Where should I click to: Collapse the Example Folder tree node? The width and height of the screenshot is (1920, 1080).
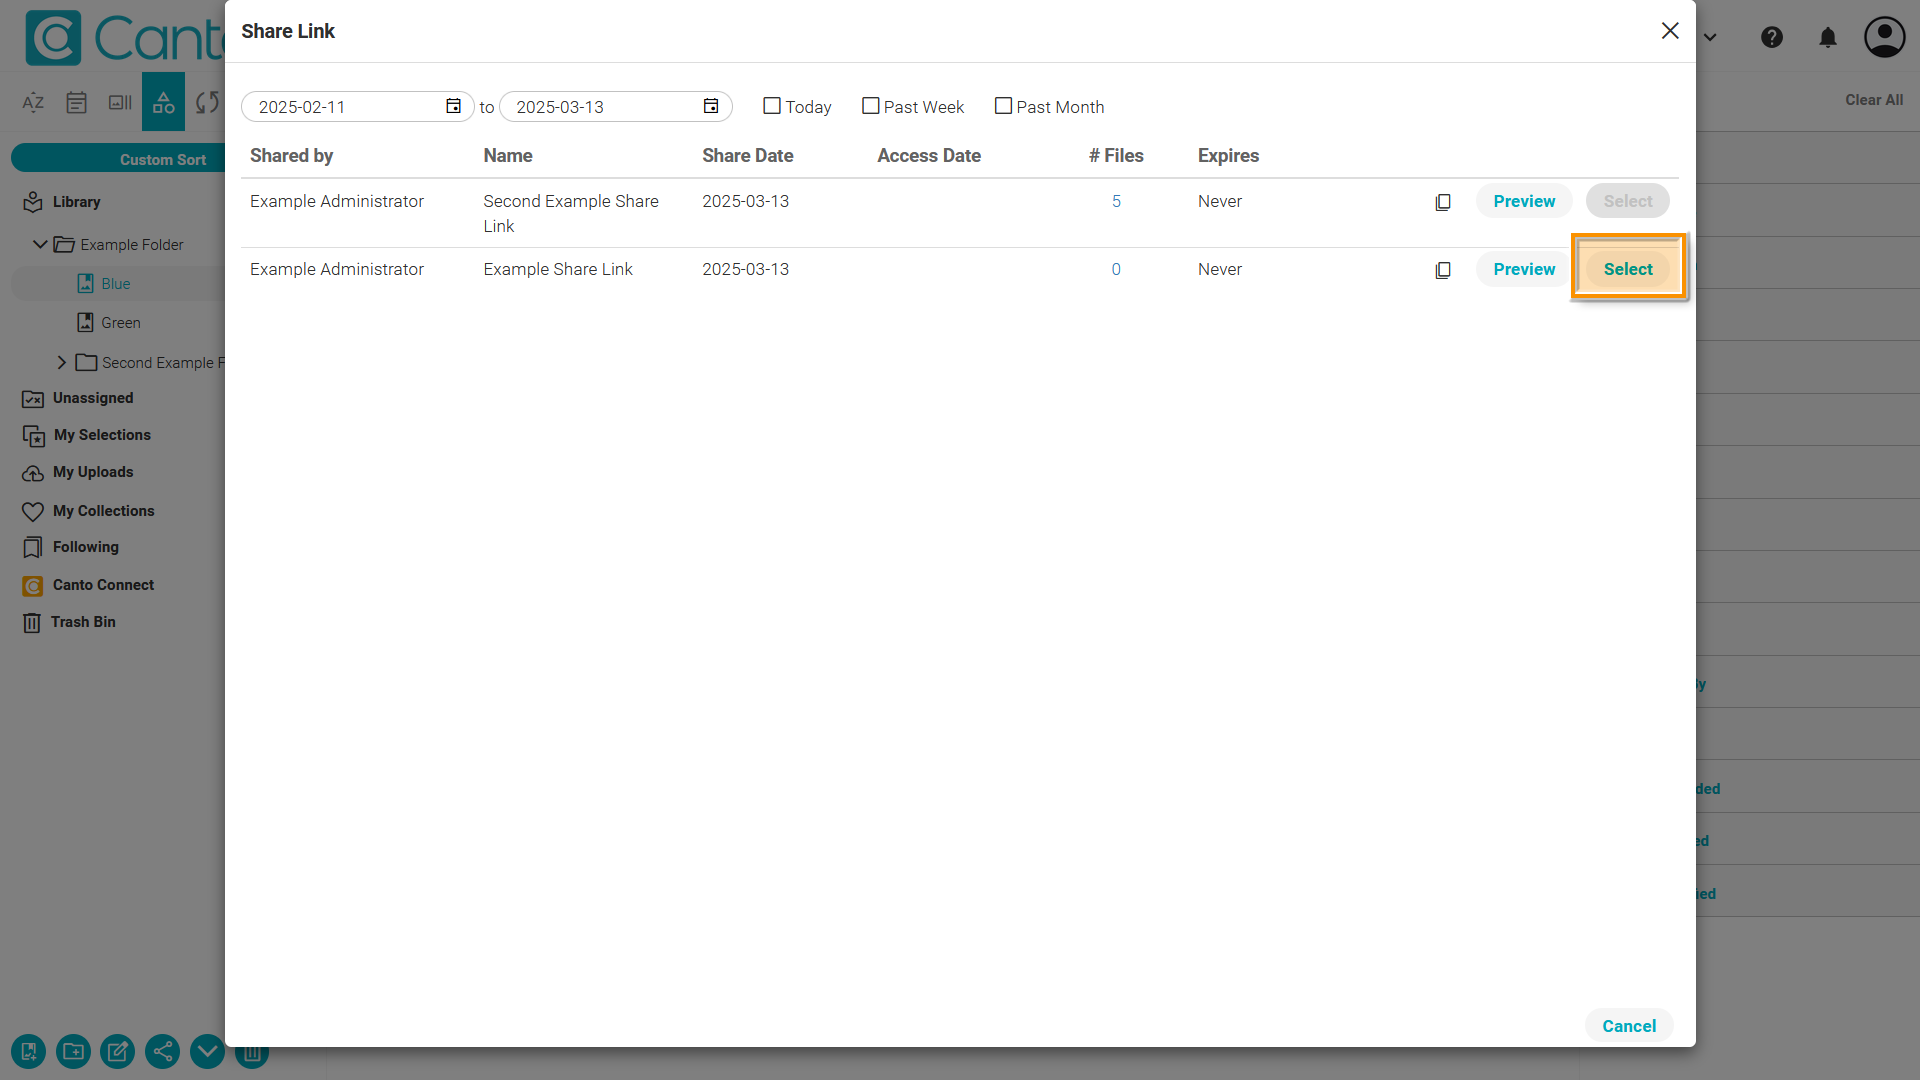tap(40, 244)
